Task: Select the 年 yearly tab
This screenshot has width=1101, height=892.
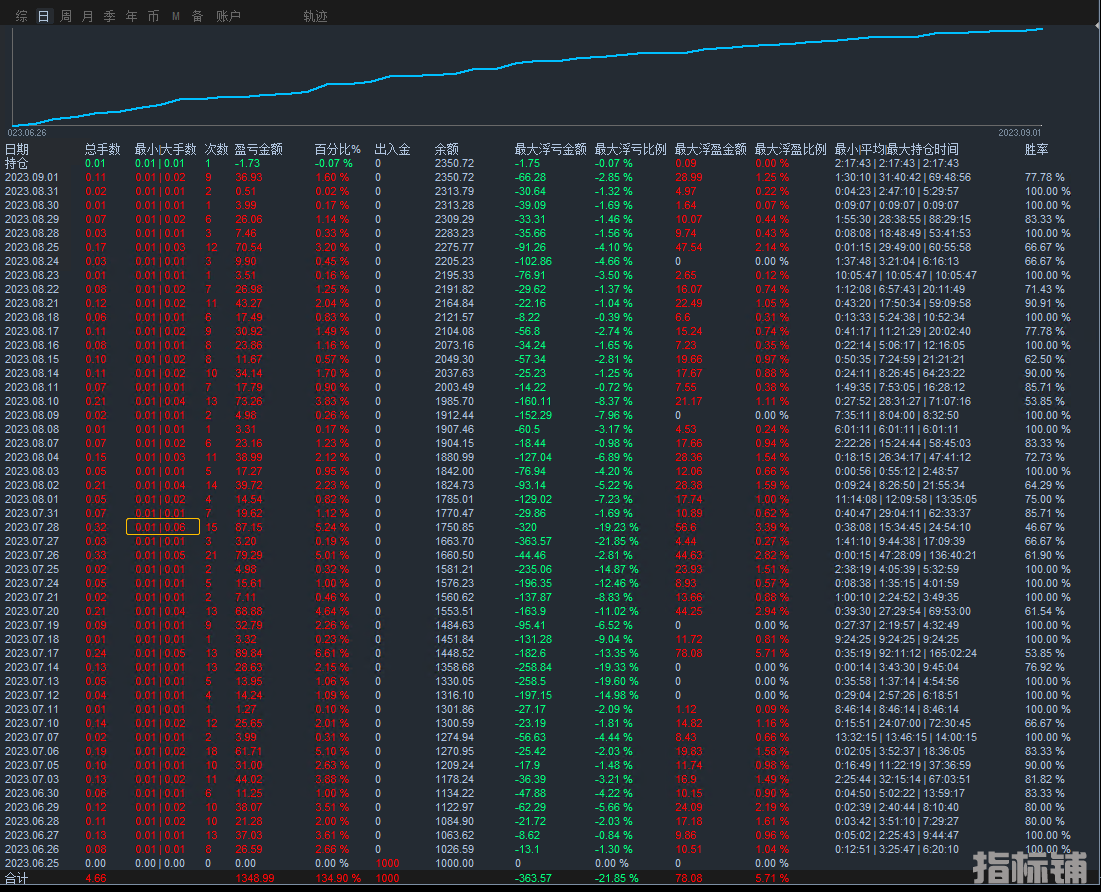Action: click(x=132, y=16)
